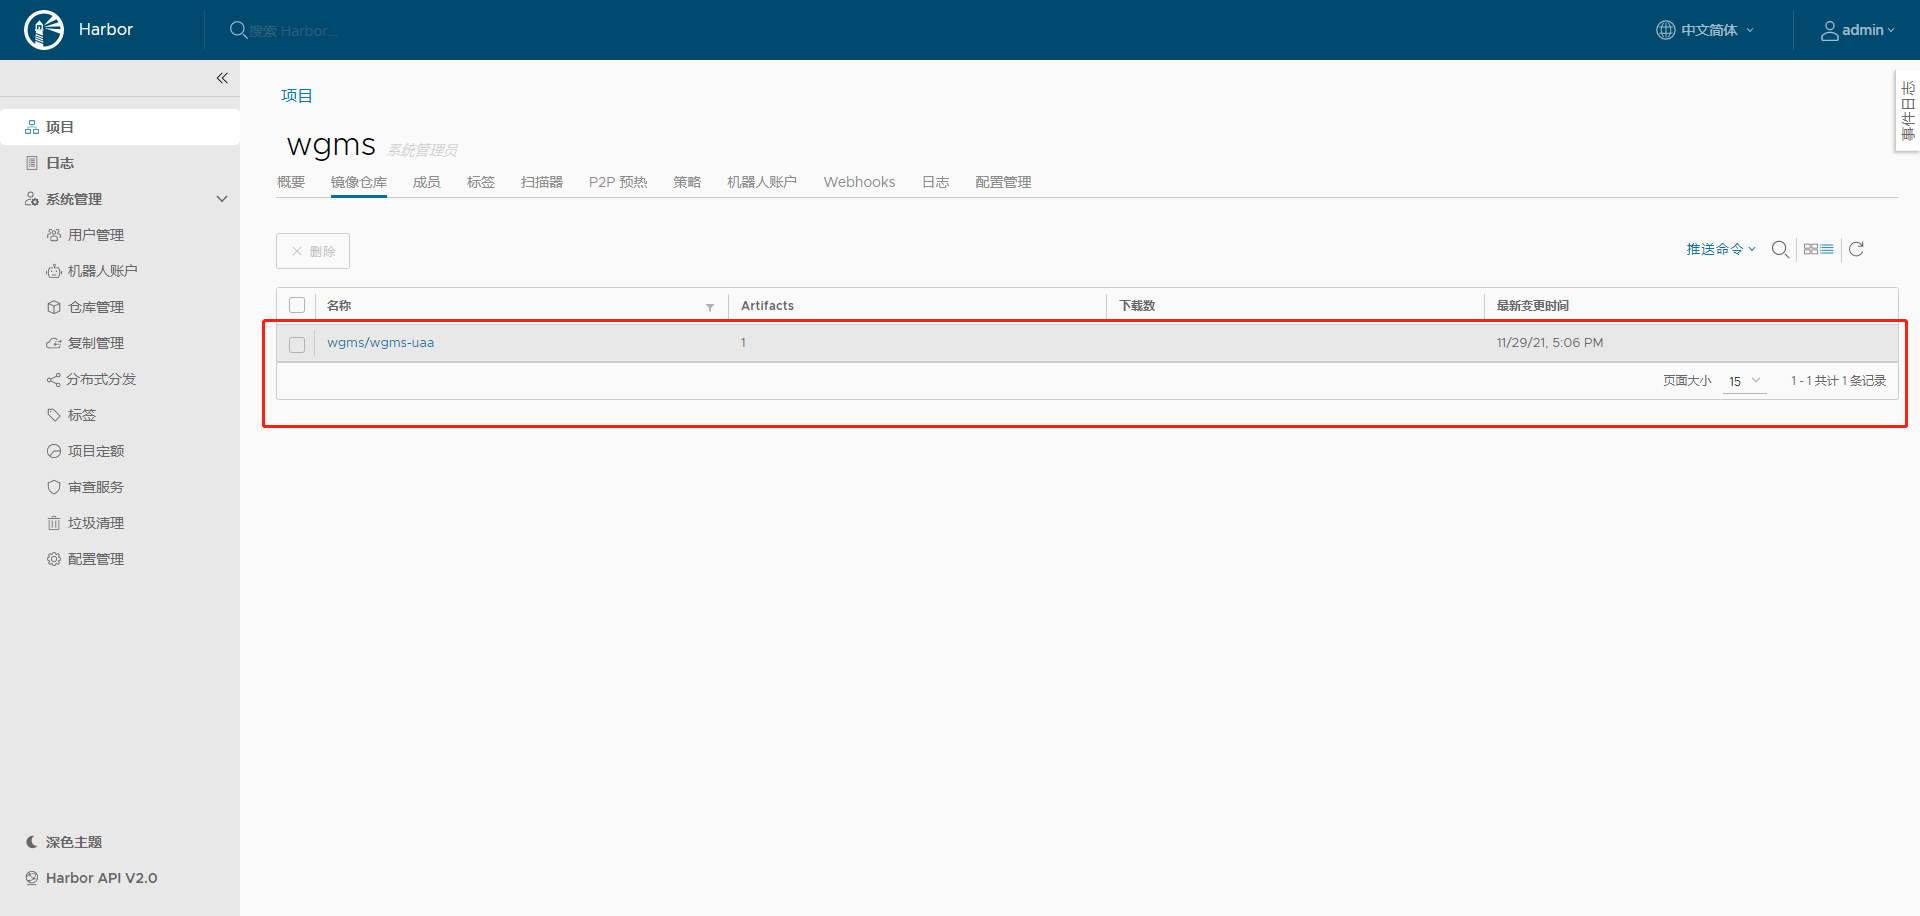Check the wgms/wgms-uaa row checkbox
Screen dimensions: 1920x916
297,344
